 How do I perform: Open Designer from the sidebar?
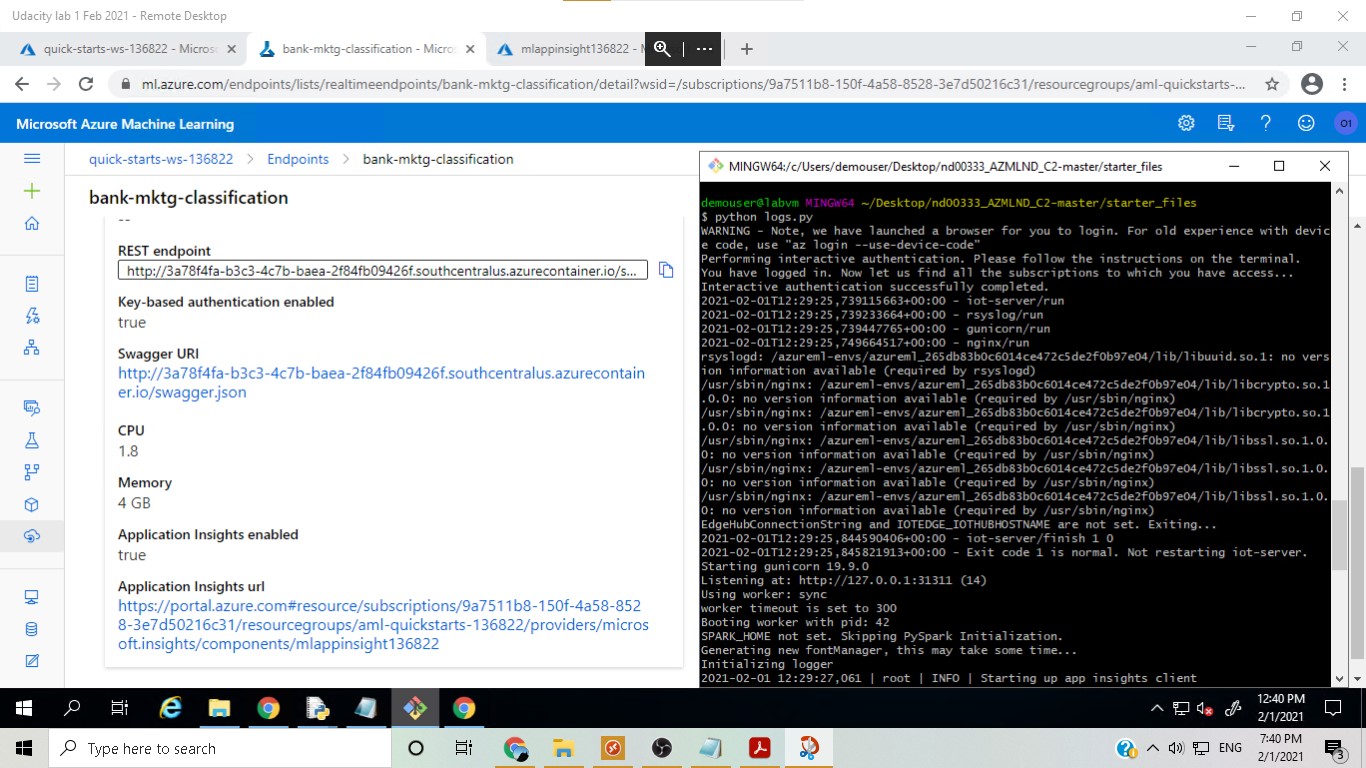[32, 348]
